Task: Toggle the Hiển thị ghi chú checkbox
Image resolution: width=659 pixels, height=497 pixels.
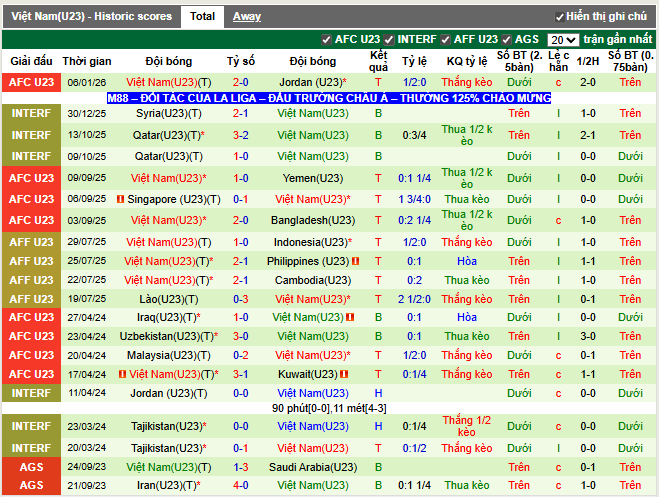Action: pyautogui.click(x=559, y=17)
